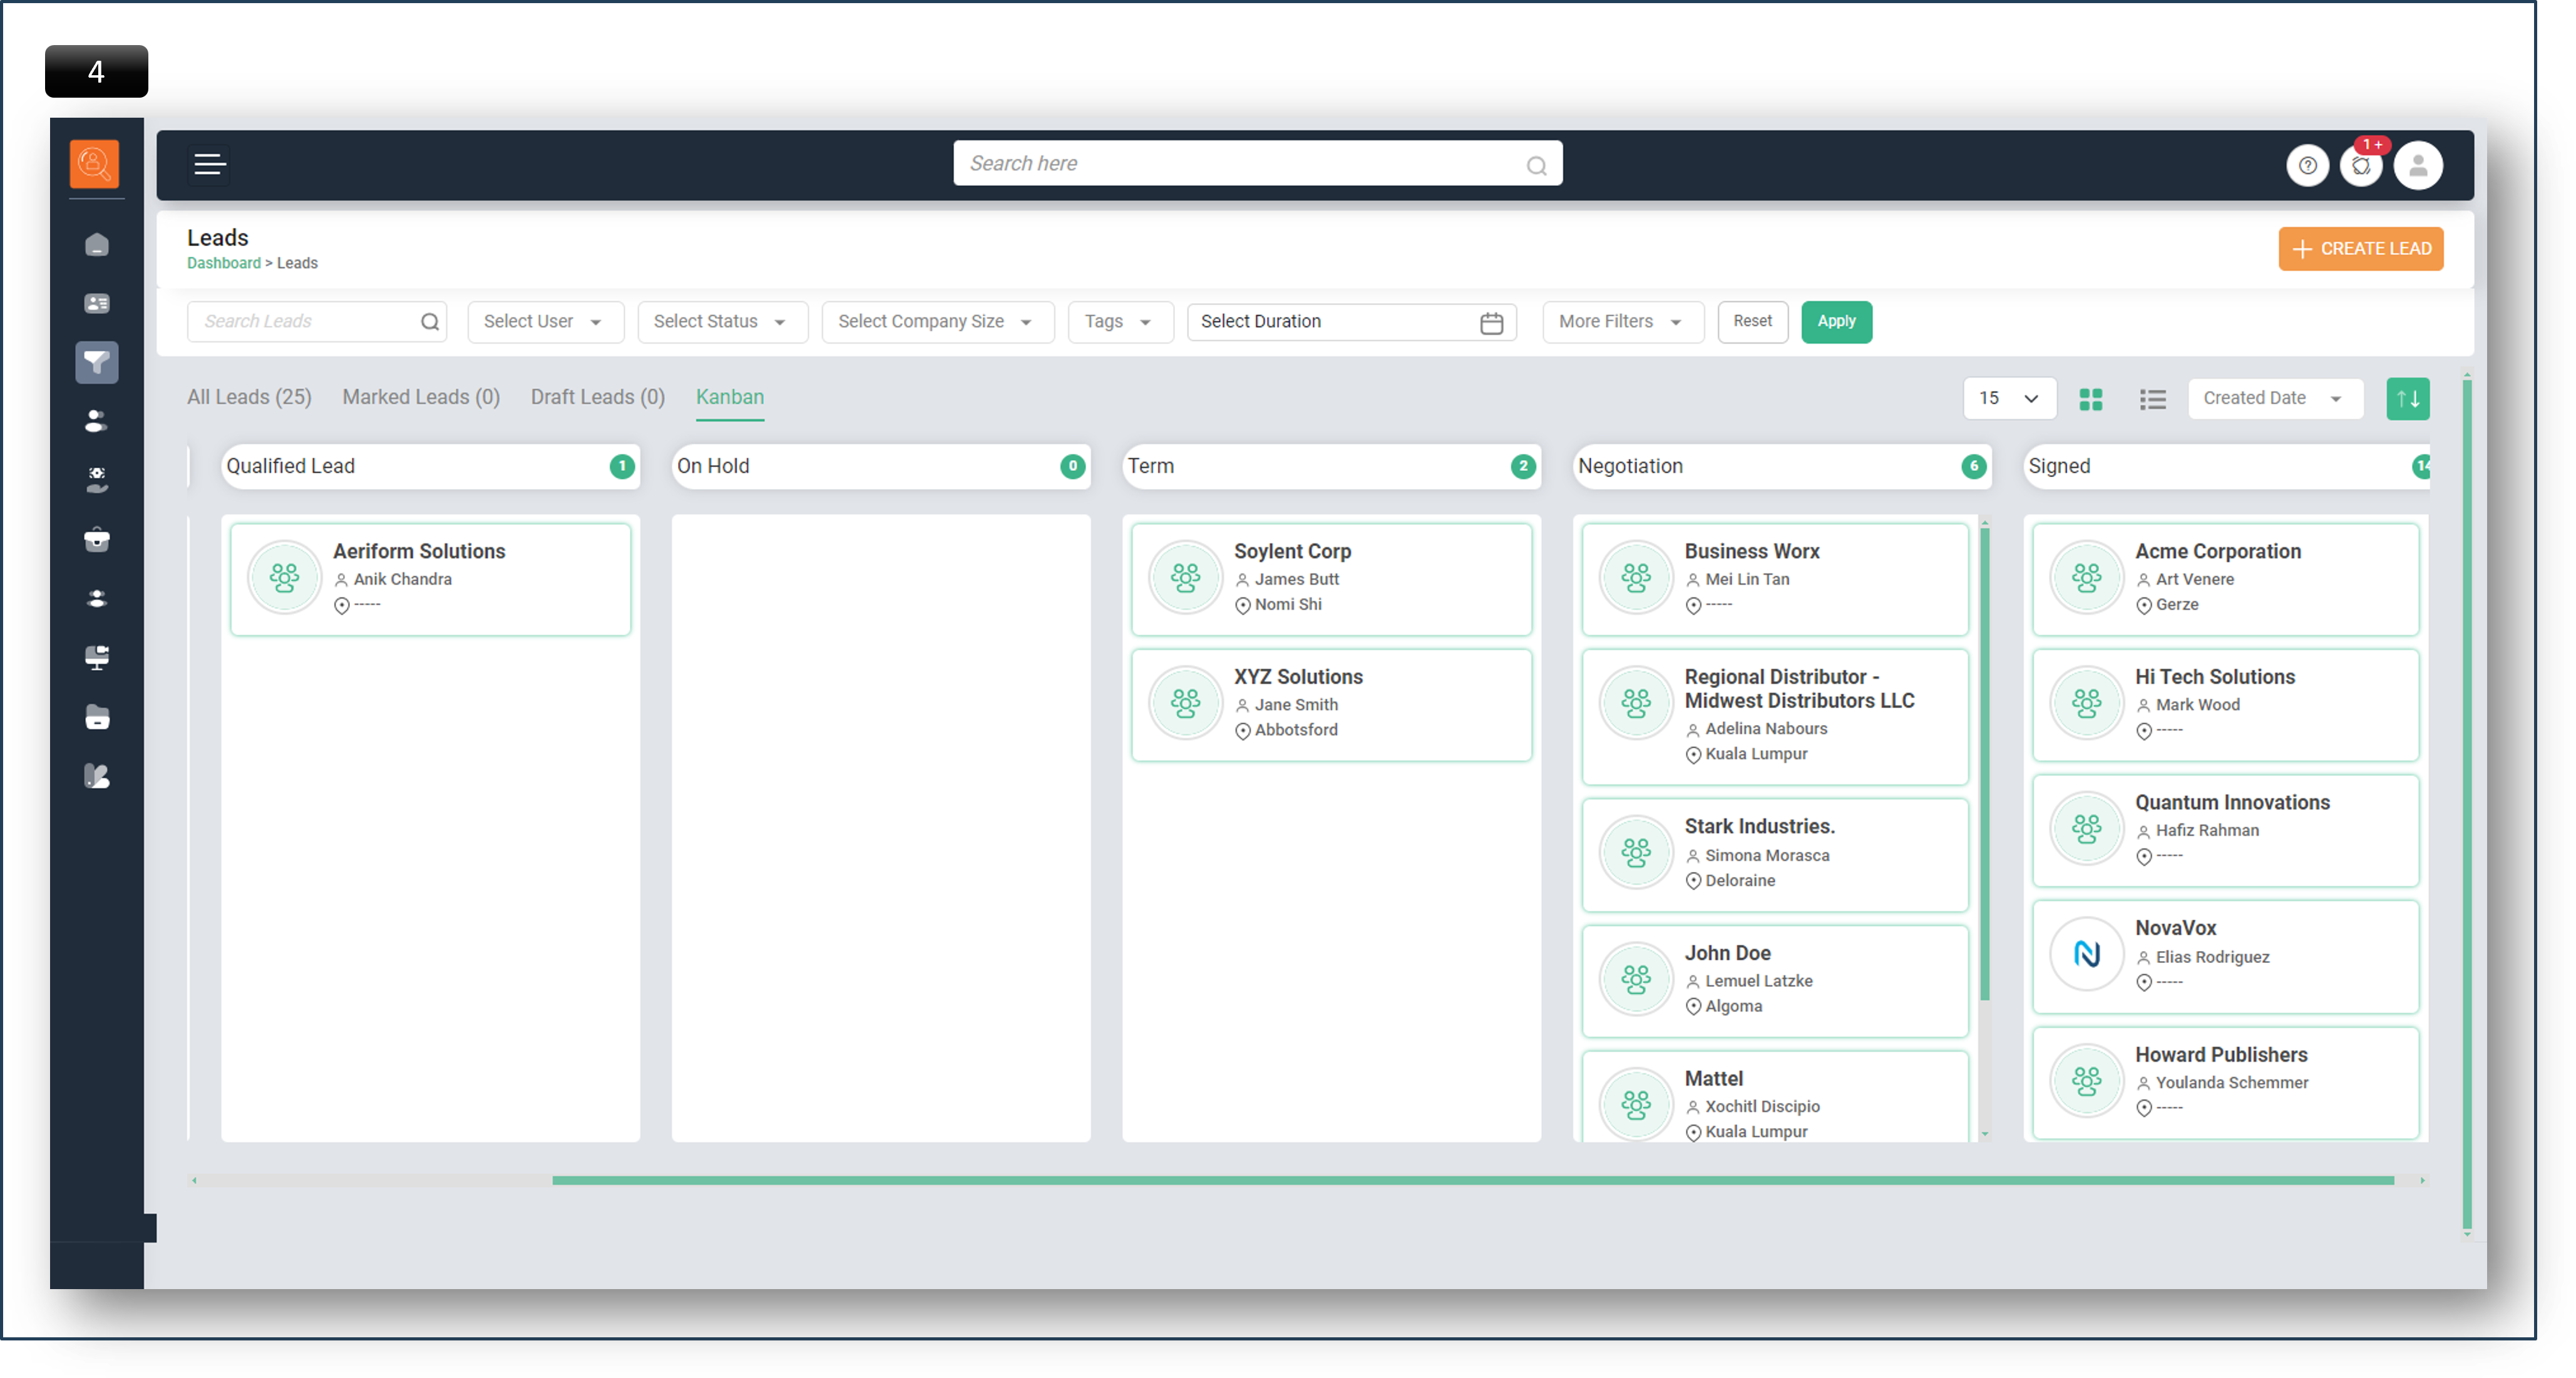
Task: Open the notifications icon with badge
Action: pyautogui.click(x=2361, y=166)
